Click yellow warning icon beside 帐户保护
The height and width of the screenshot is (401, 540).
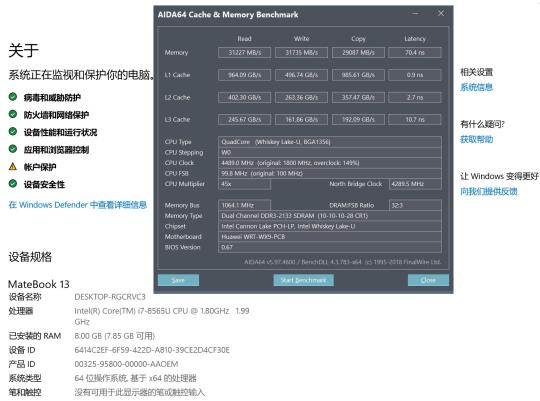[13, 167]
